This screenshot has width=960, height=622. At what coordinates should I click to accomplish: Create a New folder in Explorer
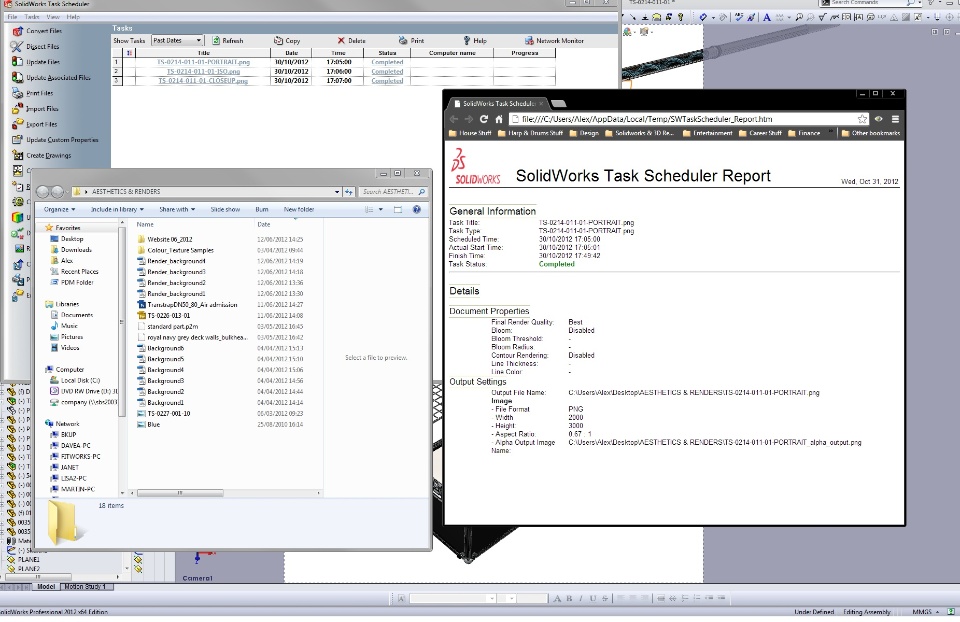click(x=299, y=209)
